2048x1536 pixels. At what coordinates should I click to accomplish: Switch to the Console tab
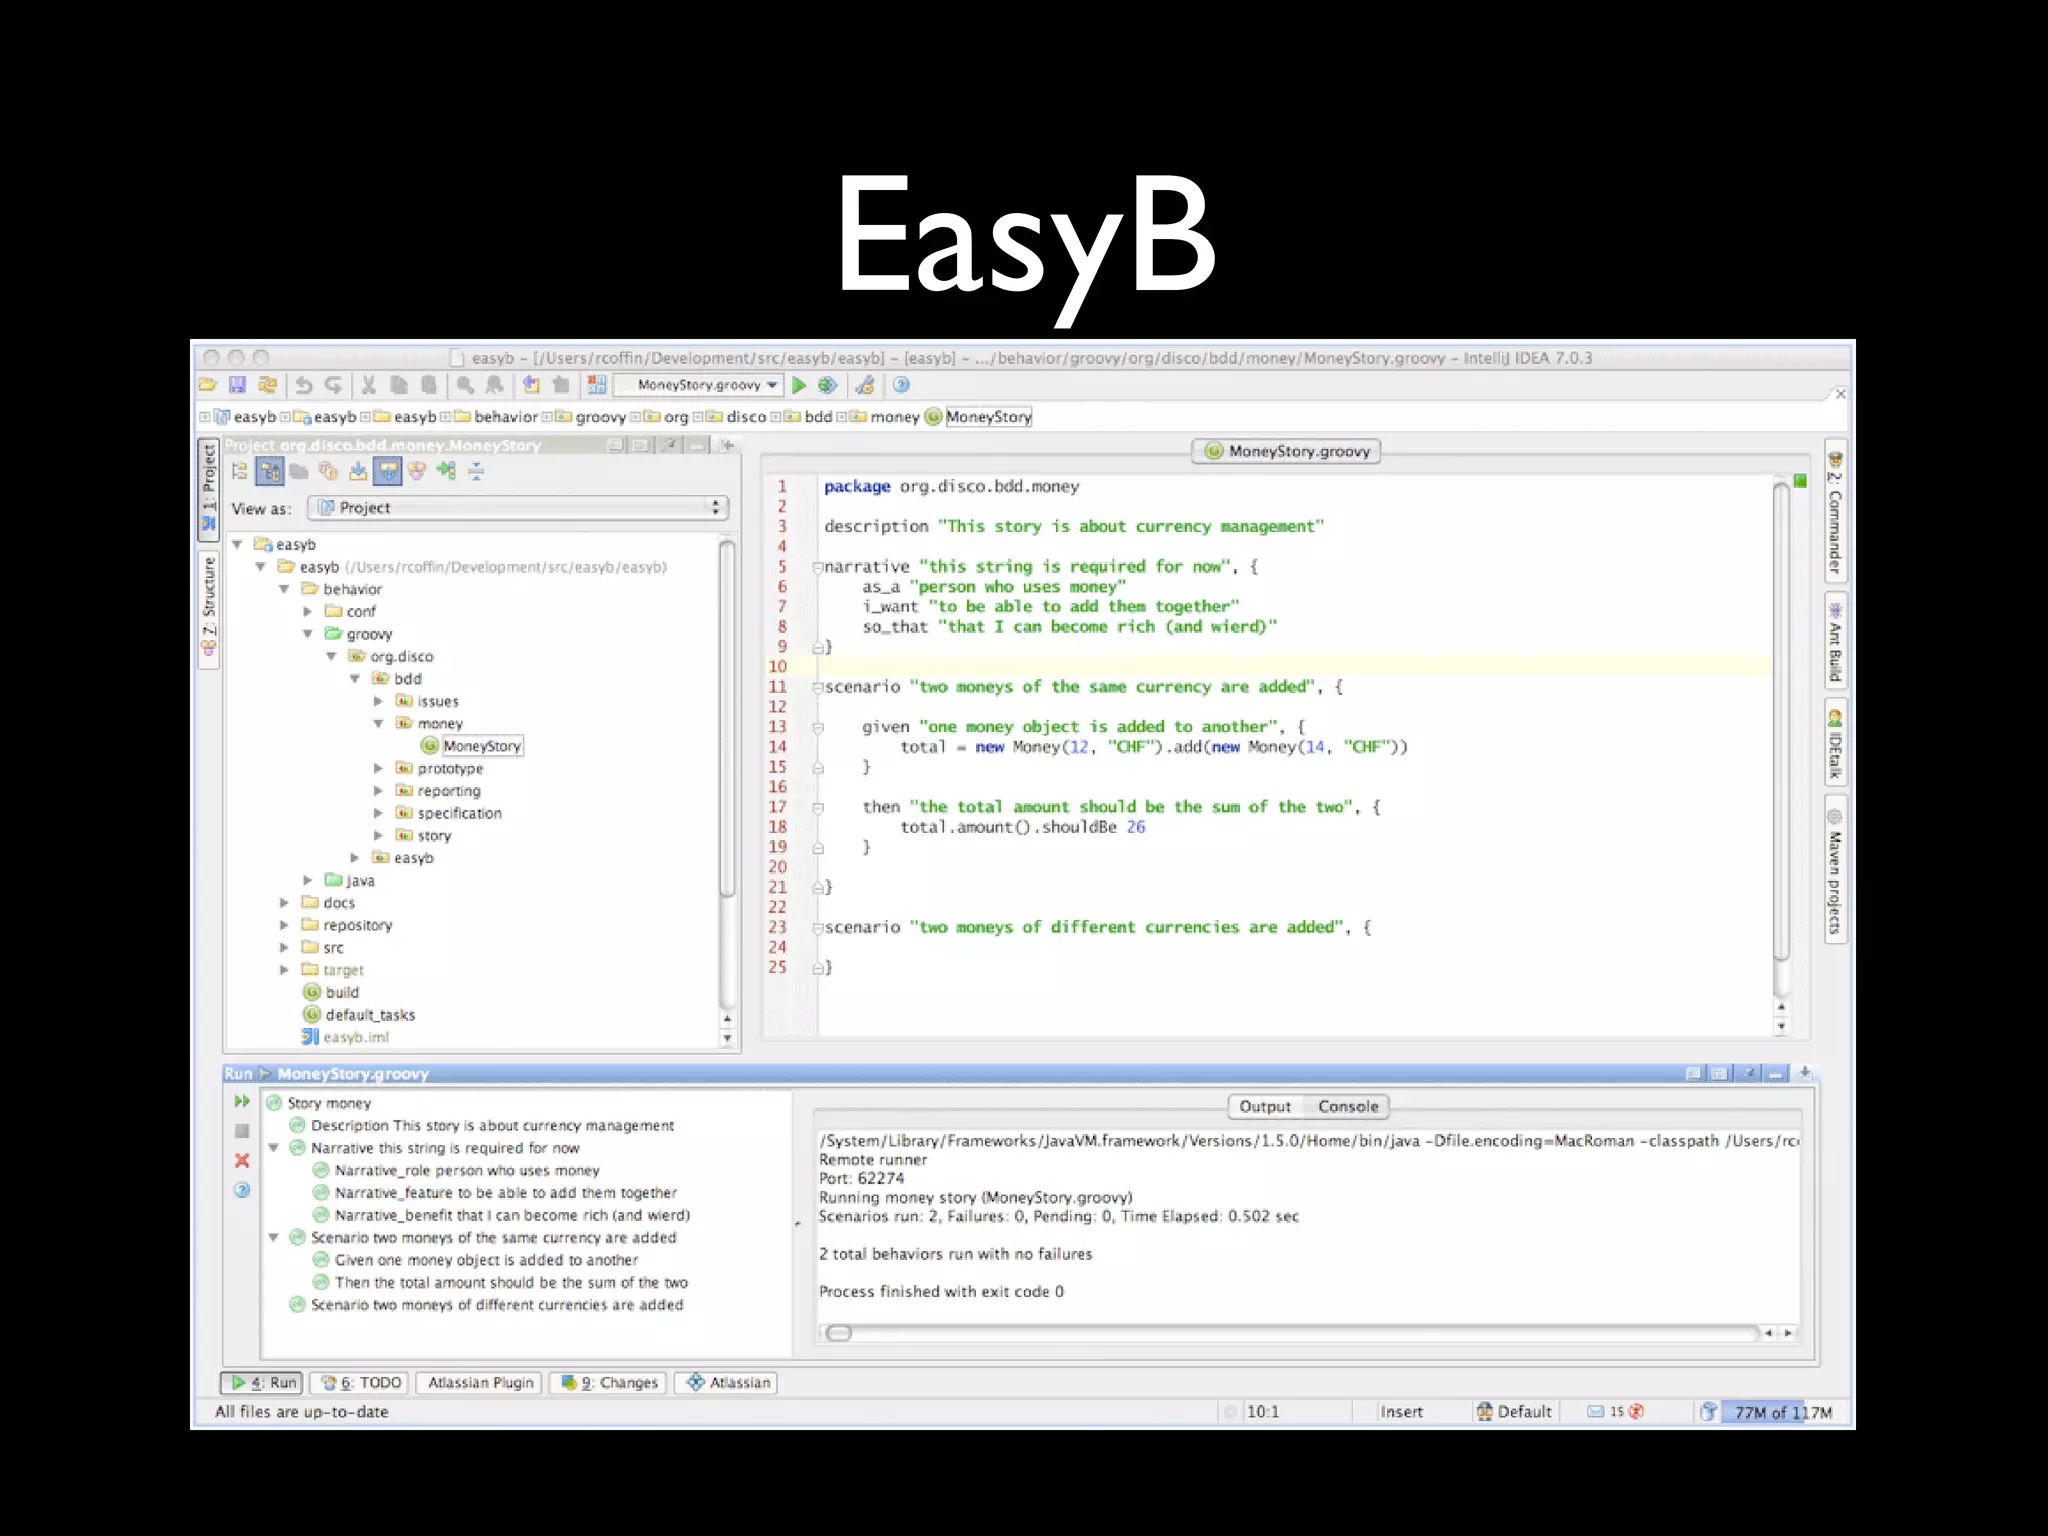(1347, 1106)
